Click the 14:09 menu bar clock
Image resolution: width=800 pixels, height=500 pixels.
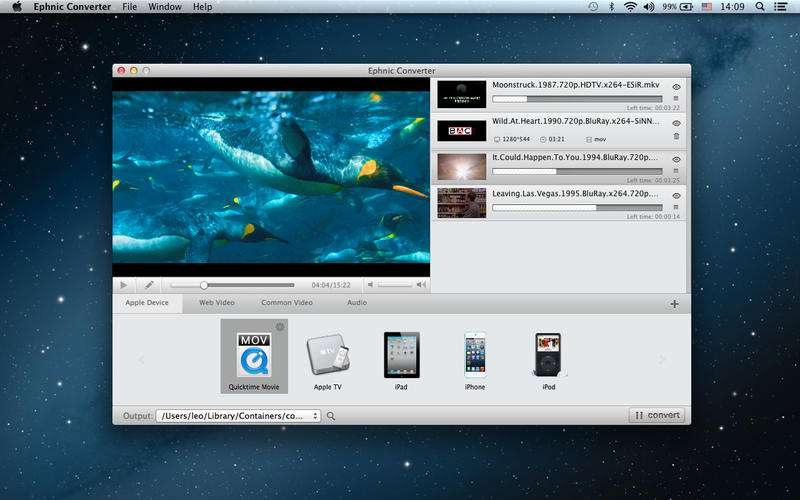click(732, 7)
